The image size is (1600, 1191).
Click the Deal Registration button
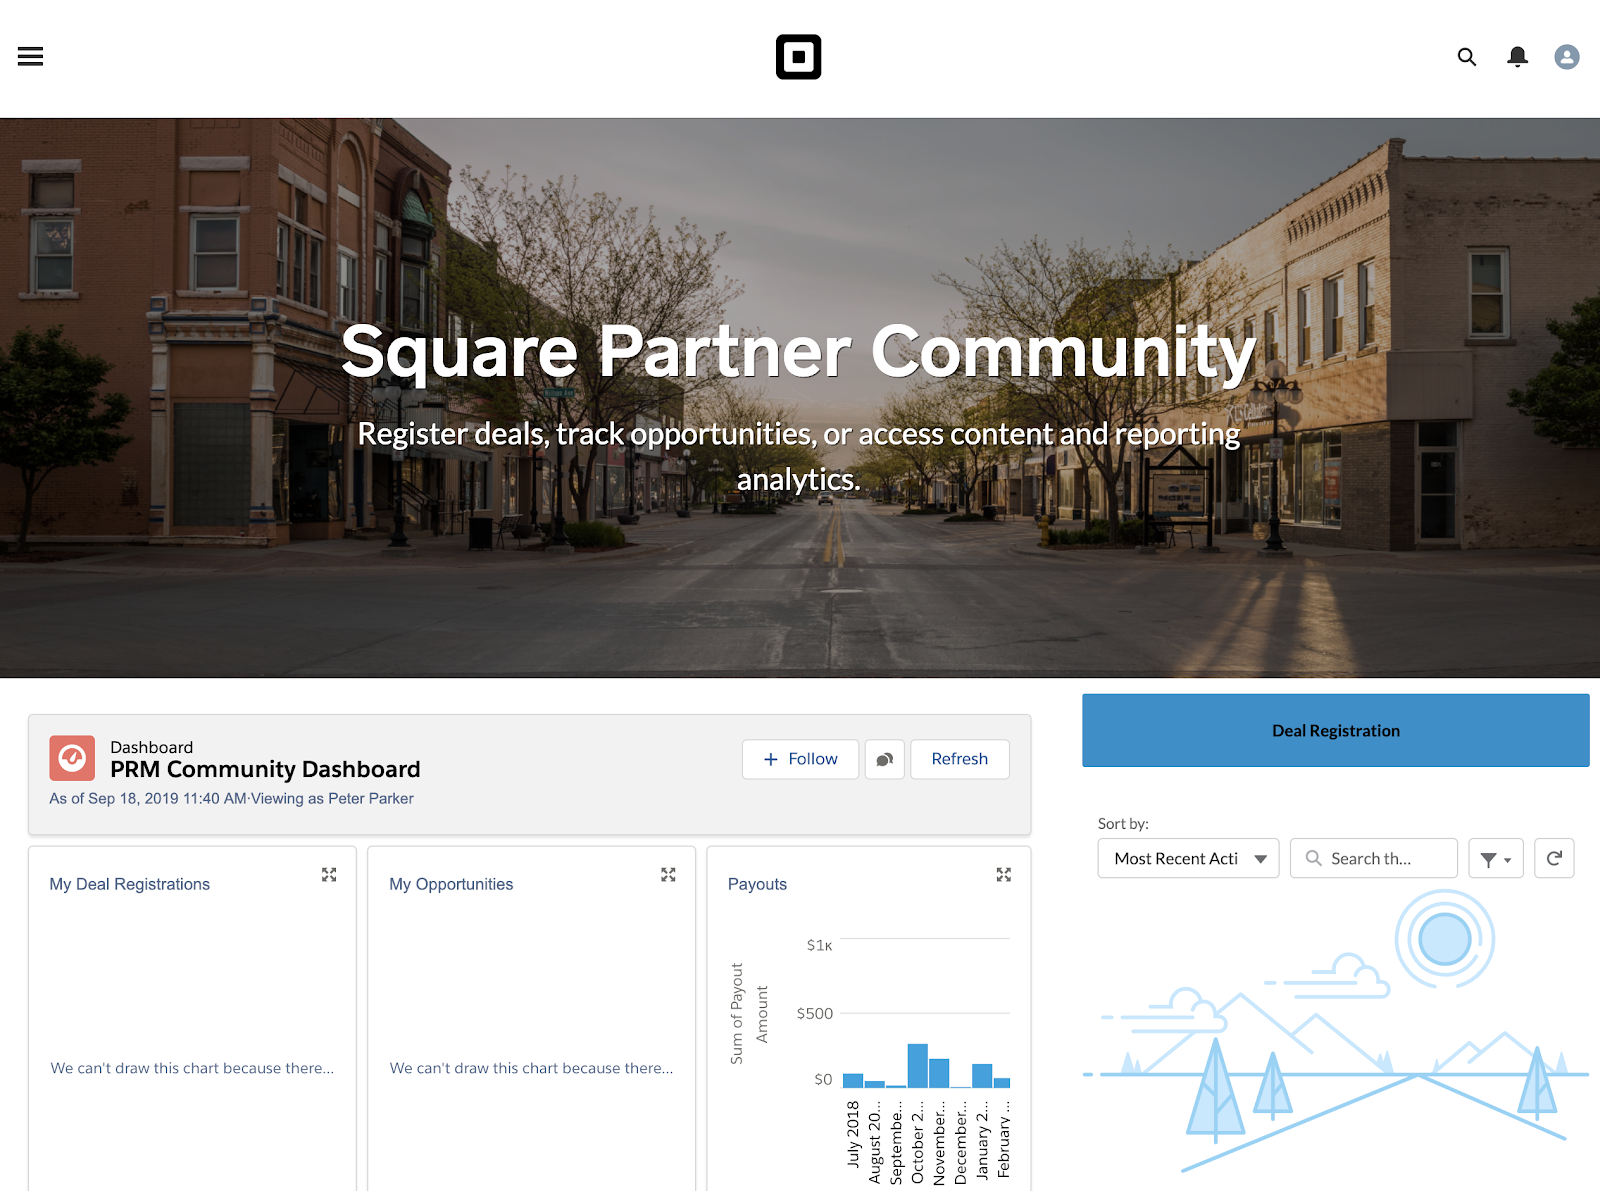click(1336, 730)
